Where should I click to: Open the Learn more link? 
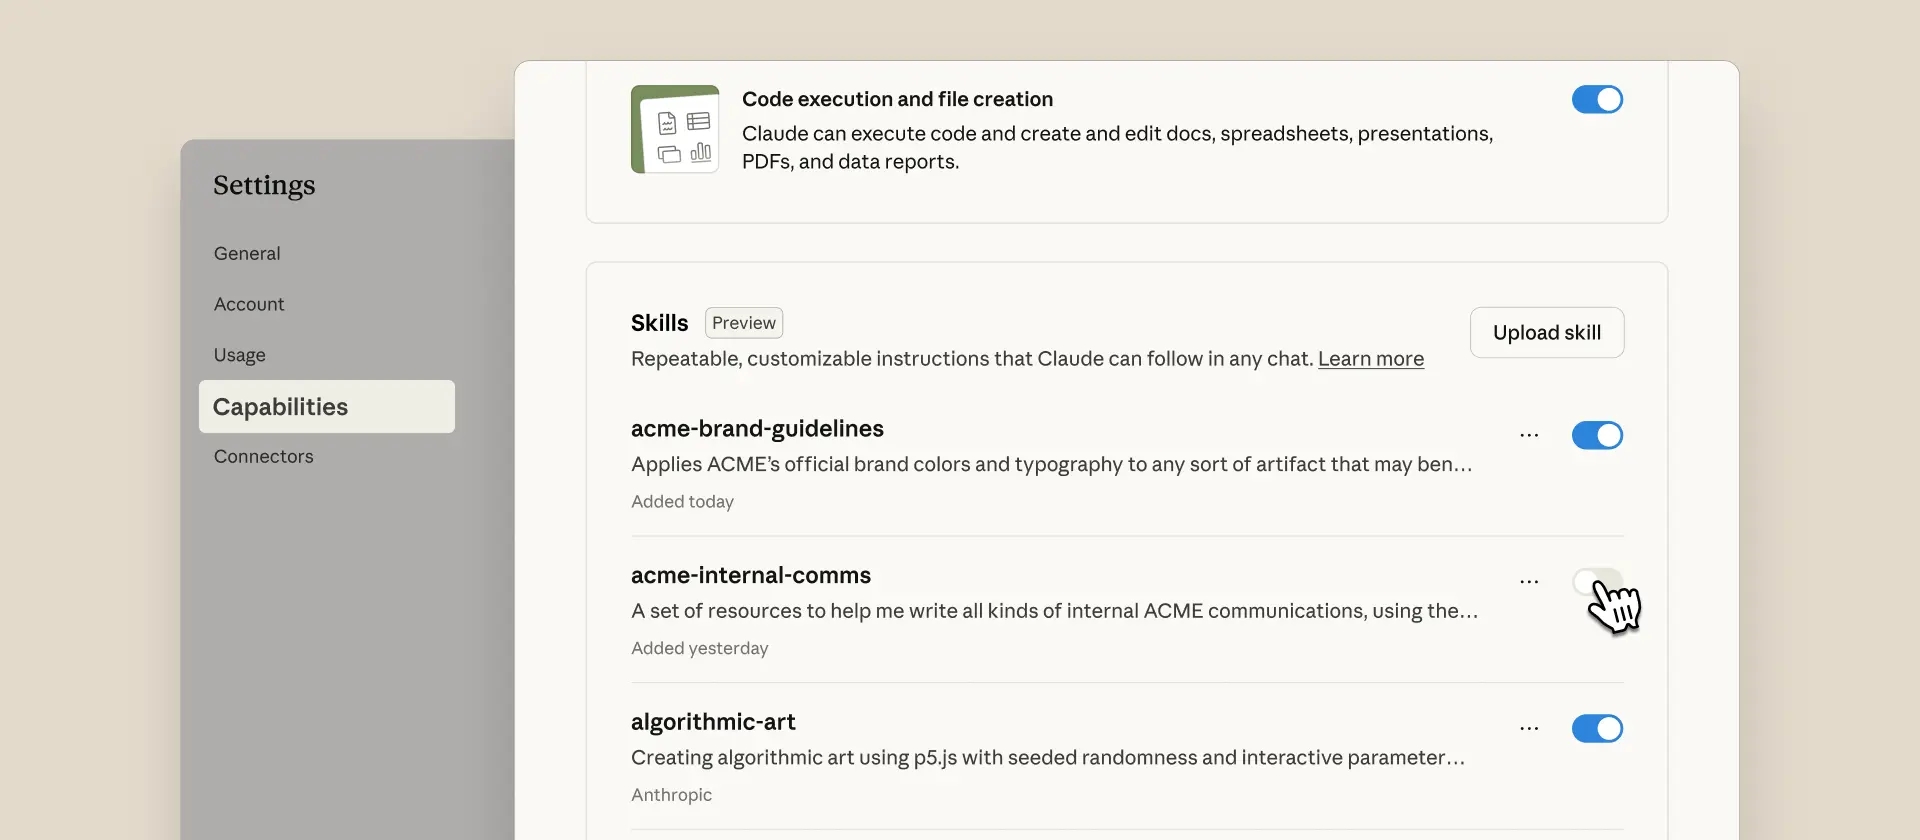click(1370, 359)
